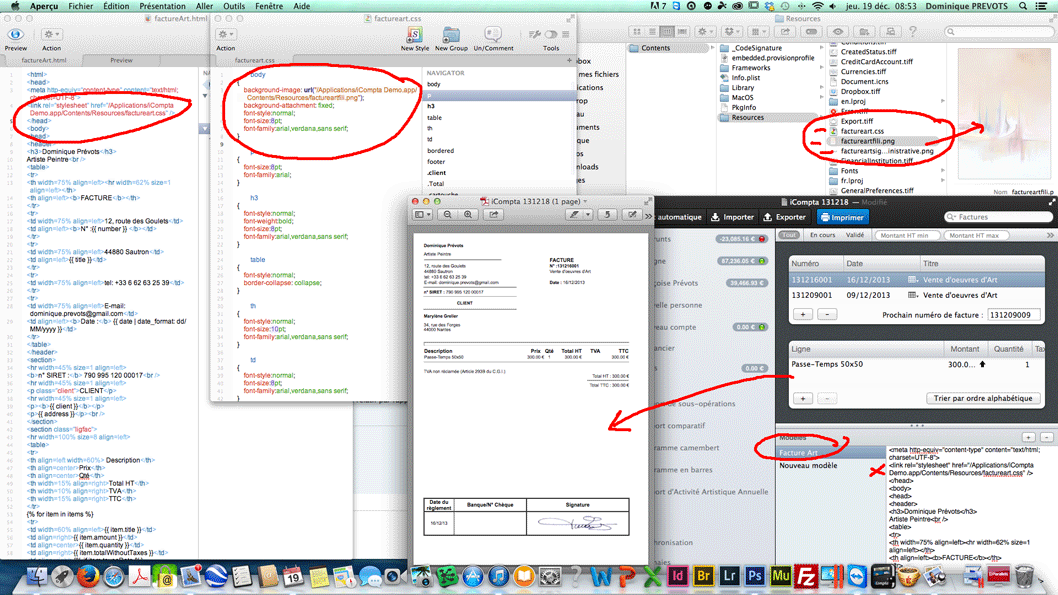Select the factureart.css tab
This screenshot has width=1058, height=595.
(255, 60)
